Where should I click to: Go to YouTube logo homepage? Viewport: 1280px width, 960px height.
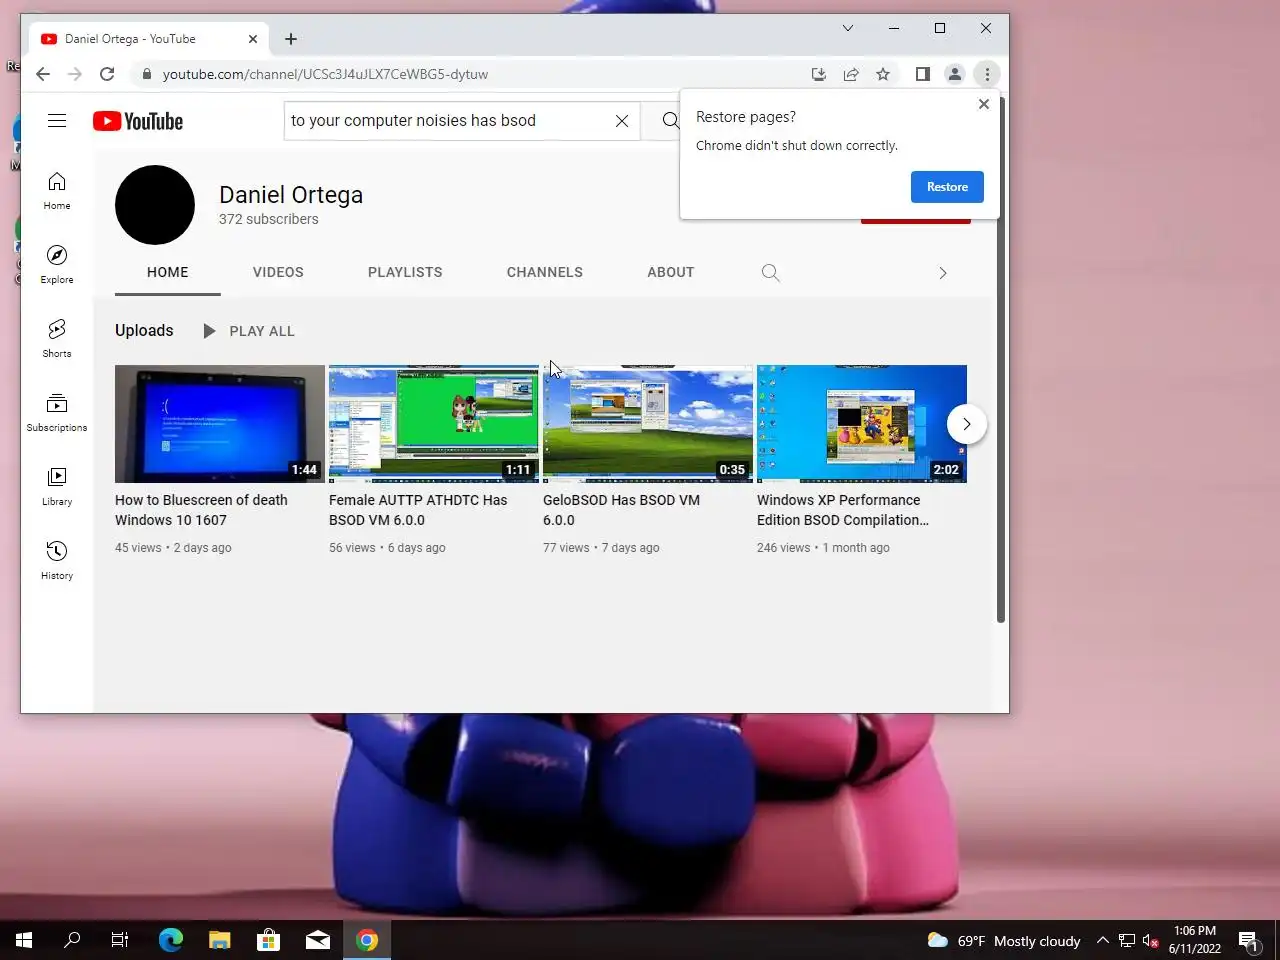[138, 121]
